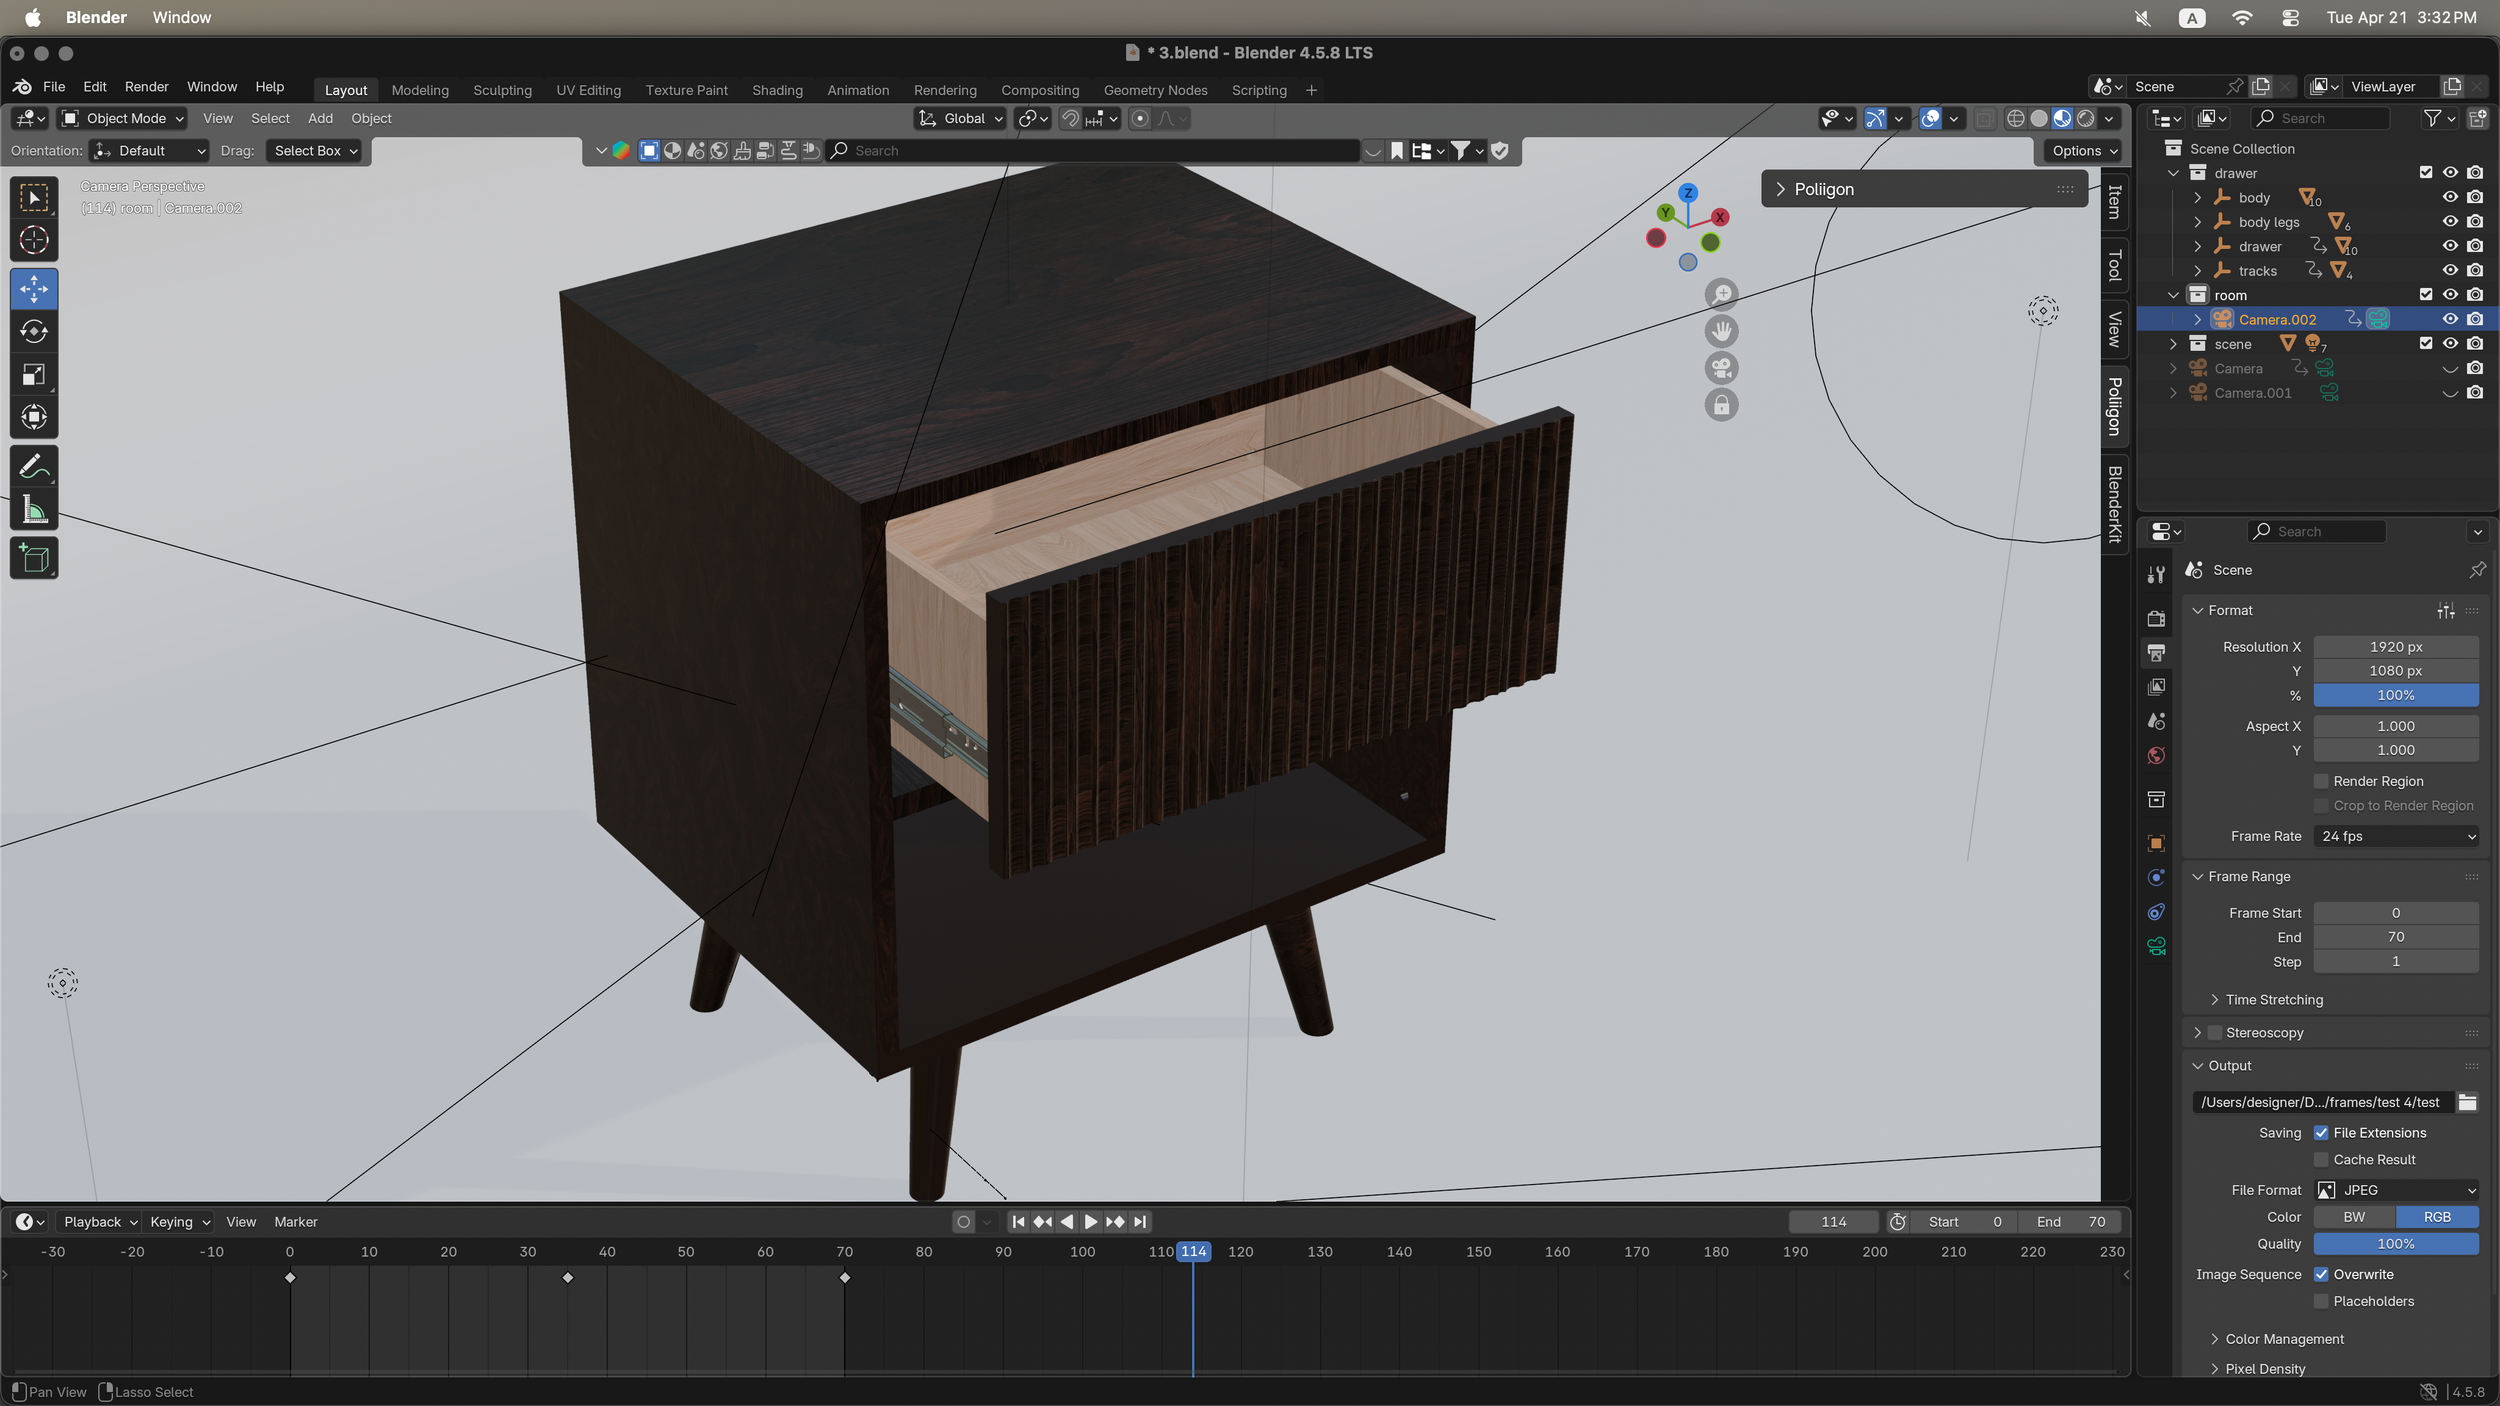
Task: Open the Frame Rate dropdown
Action: click(x=2396, y=836)
